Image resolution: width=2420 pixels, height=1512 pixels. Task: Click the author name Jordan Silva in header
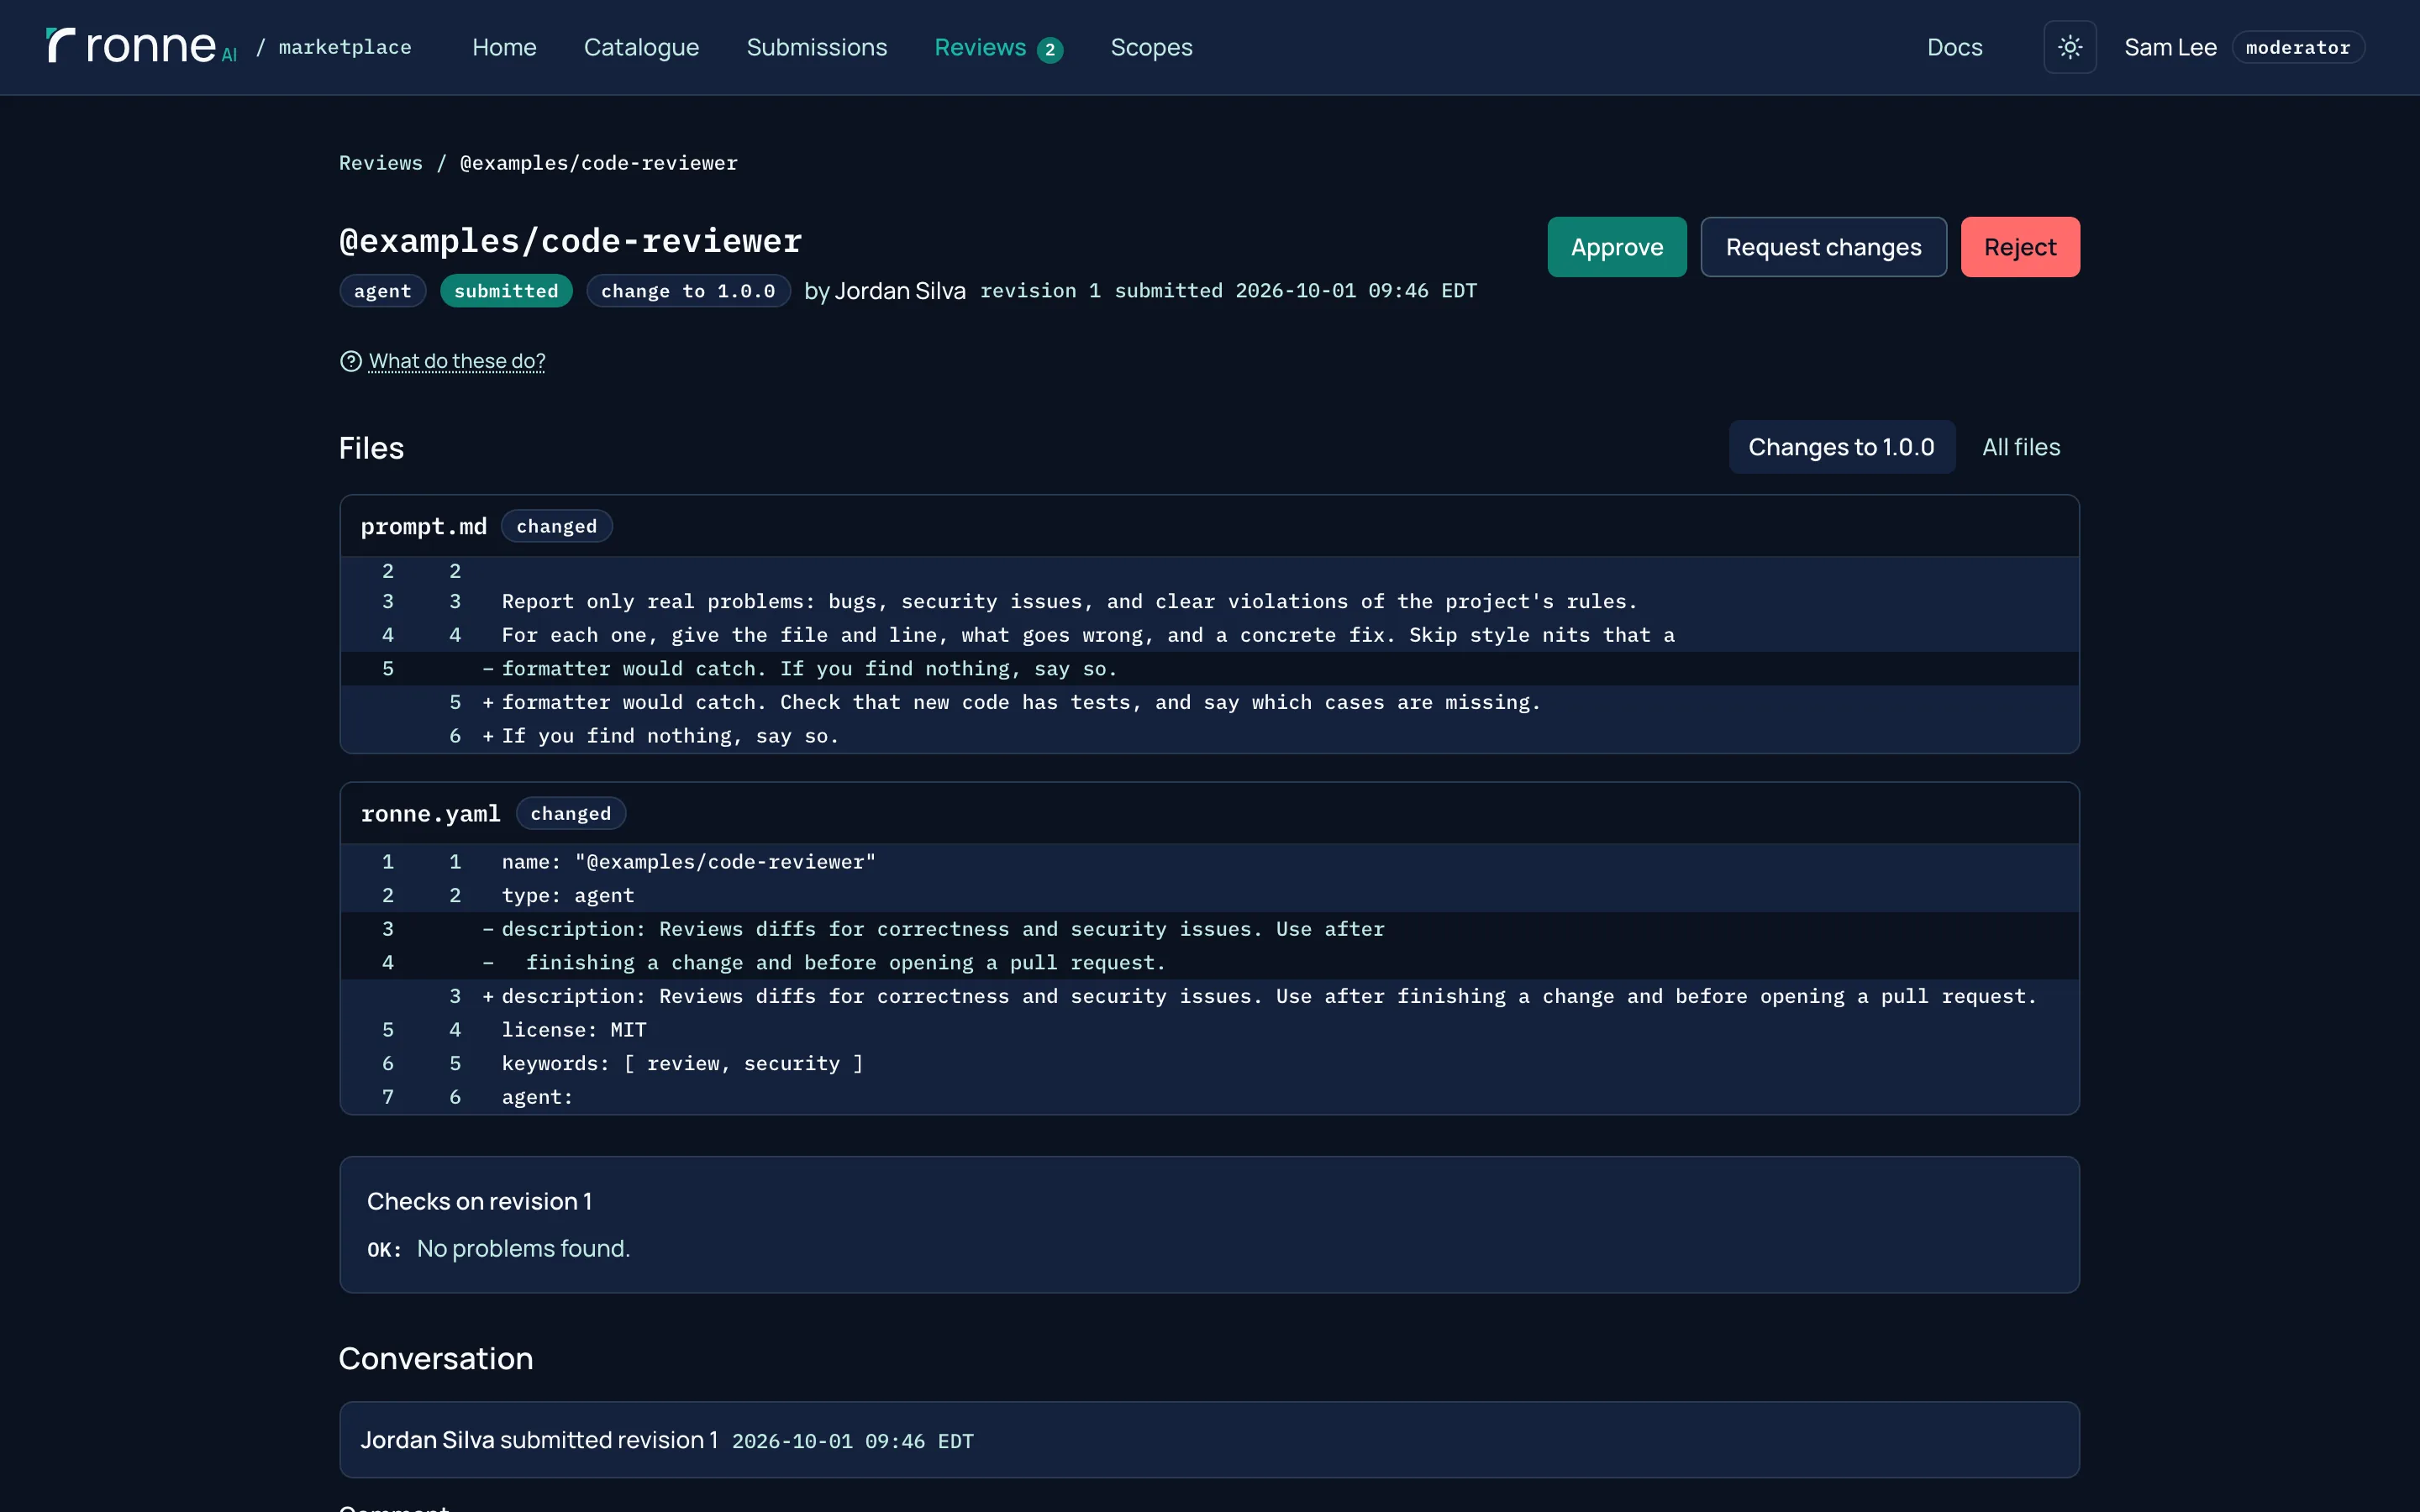click(900, 291)
